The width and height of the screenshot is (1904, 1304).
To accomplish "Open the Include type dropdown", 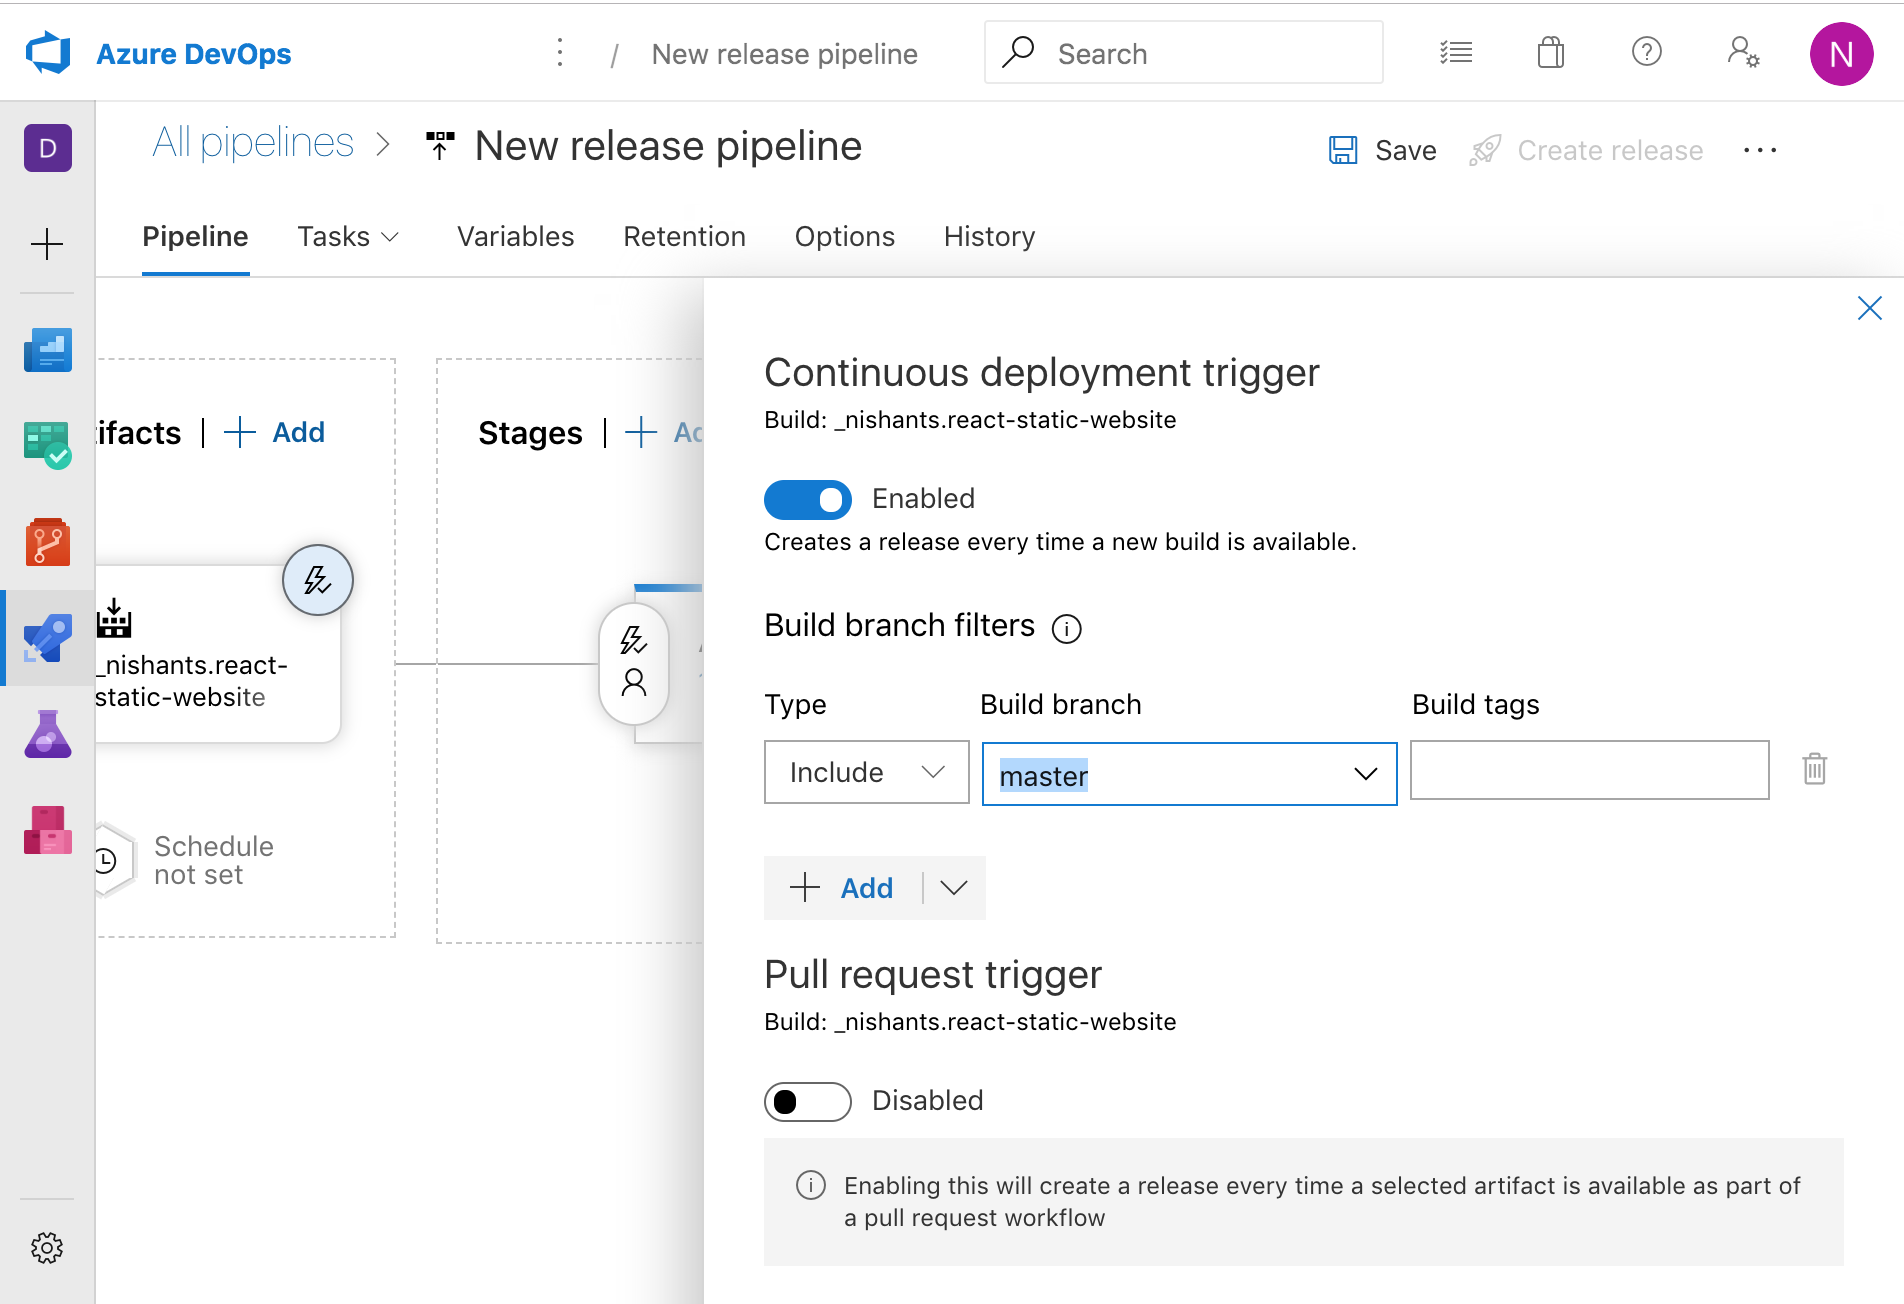I will coord(866,772).
